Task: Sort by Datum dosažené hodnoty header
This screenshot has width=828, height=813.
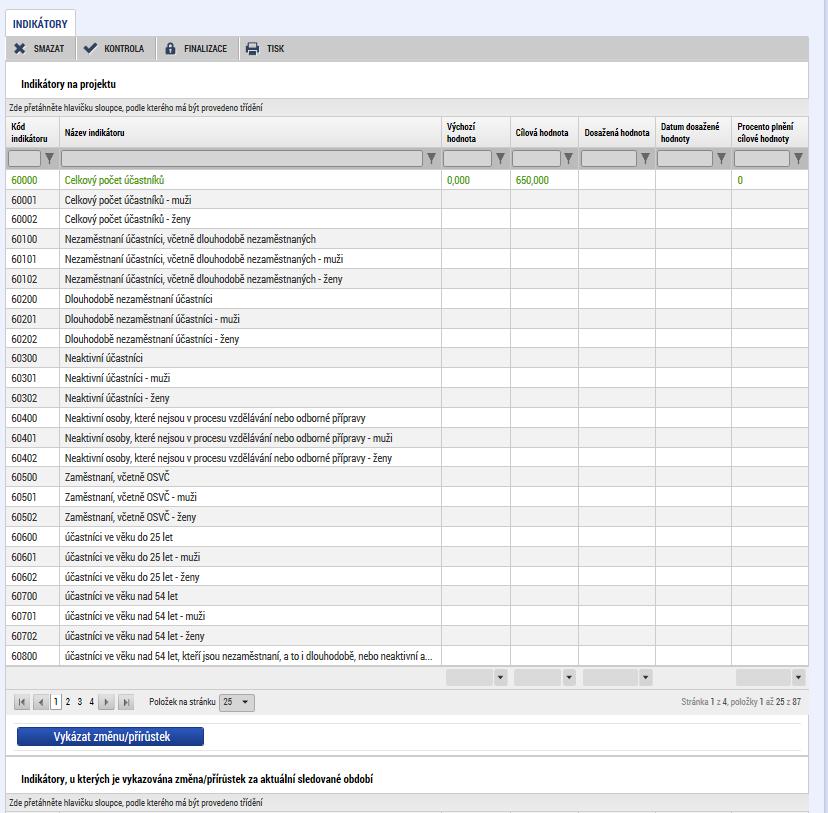Action: 693,133
